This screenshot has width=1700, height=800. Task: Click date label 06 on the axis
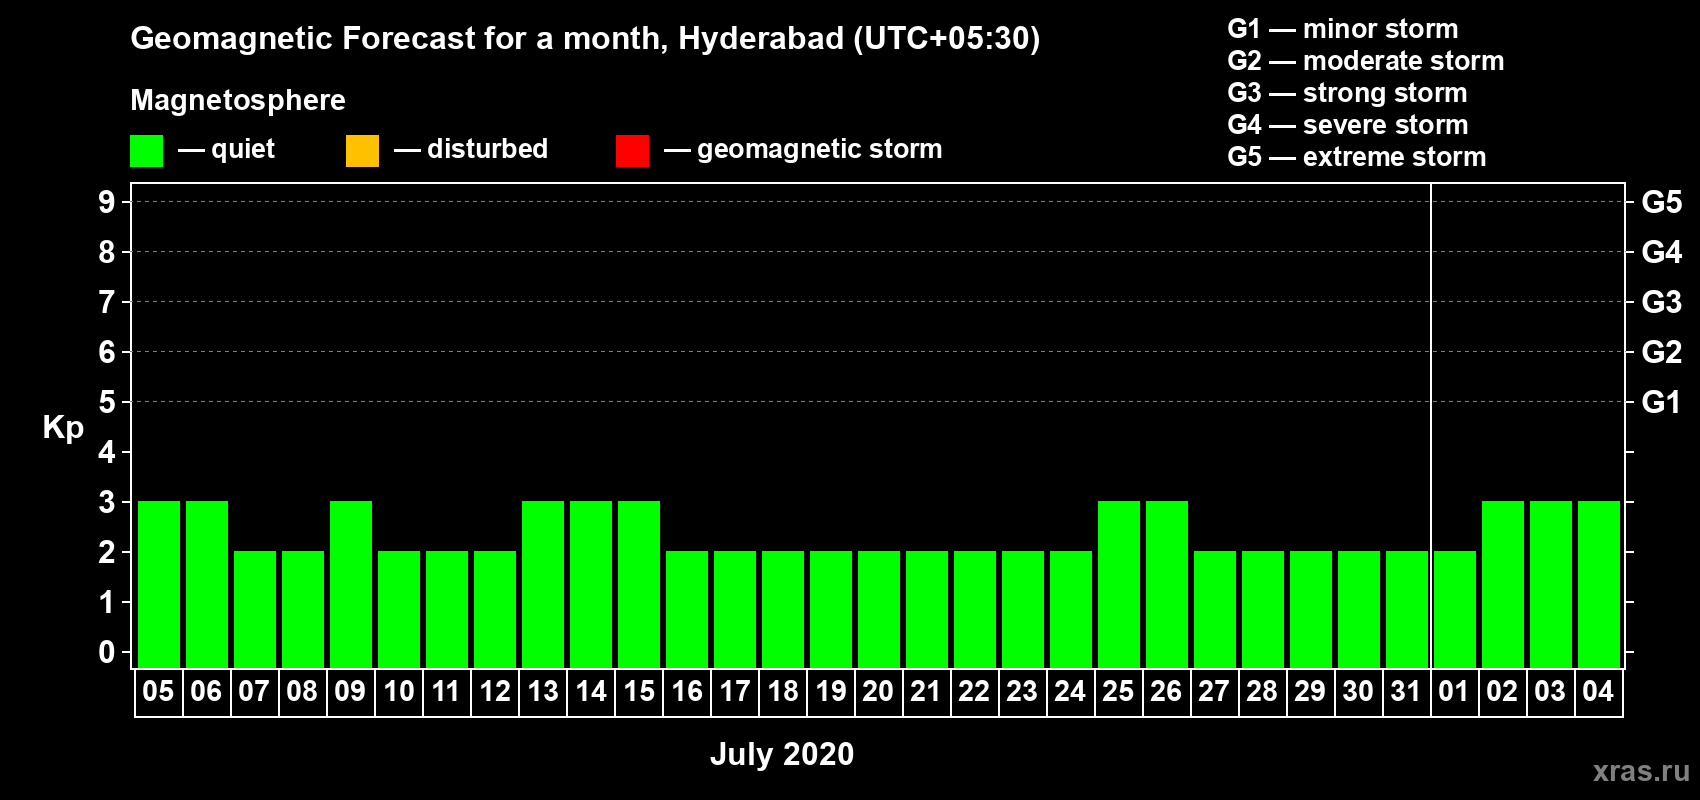point(206,692)
